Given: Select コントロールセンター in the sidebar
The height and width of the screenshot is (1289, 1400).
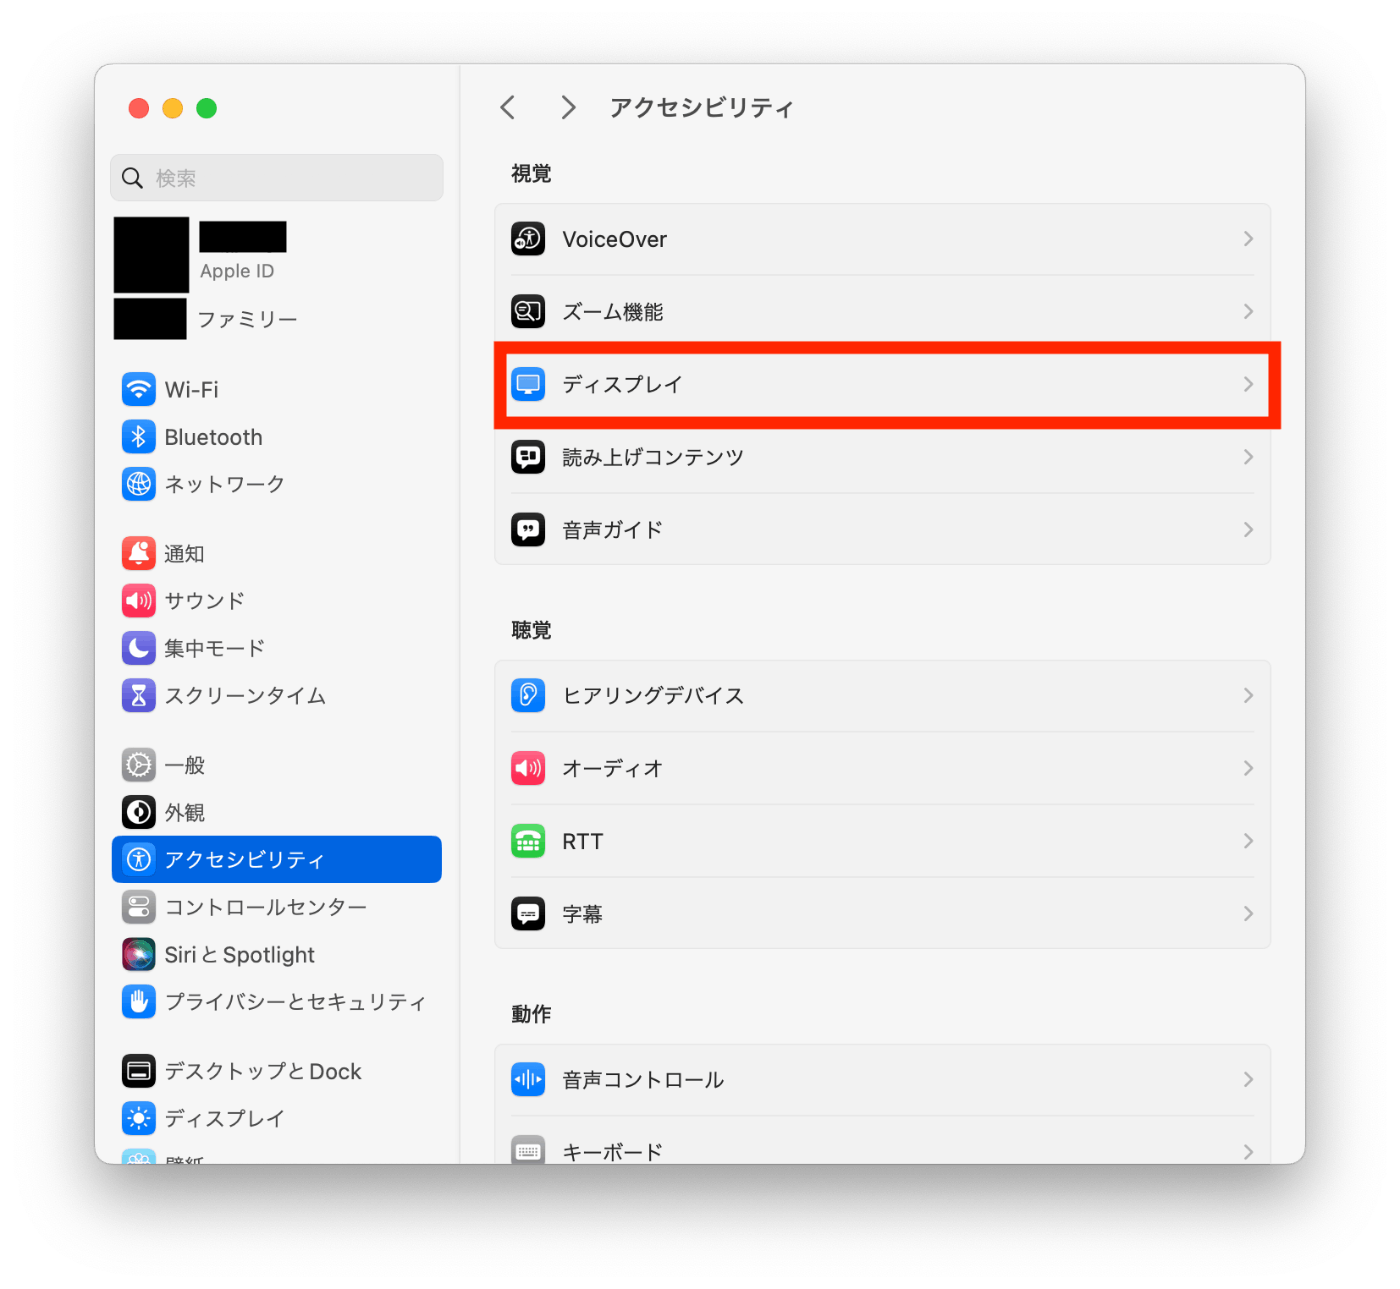Looking at the screenshot, I should coord(277,907).
